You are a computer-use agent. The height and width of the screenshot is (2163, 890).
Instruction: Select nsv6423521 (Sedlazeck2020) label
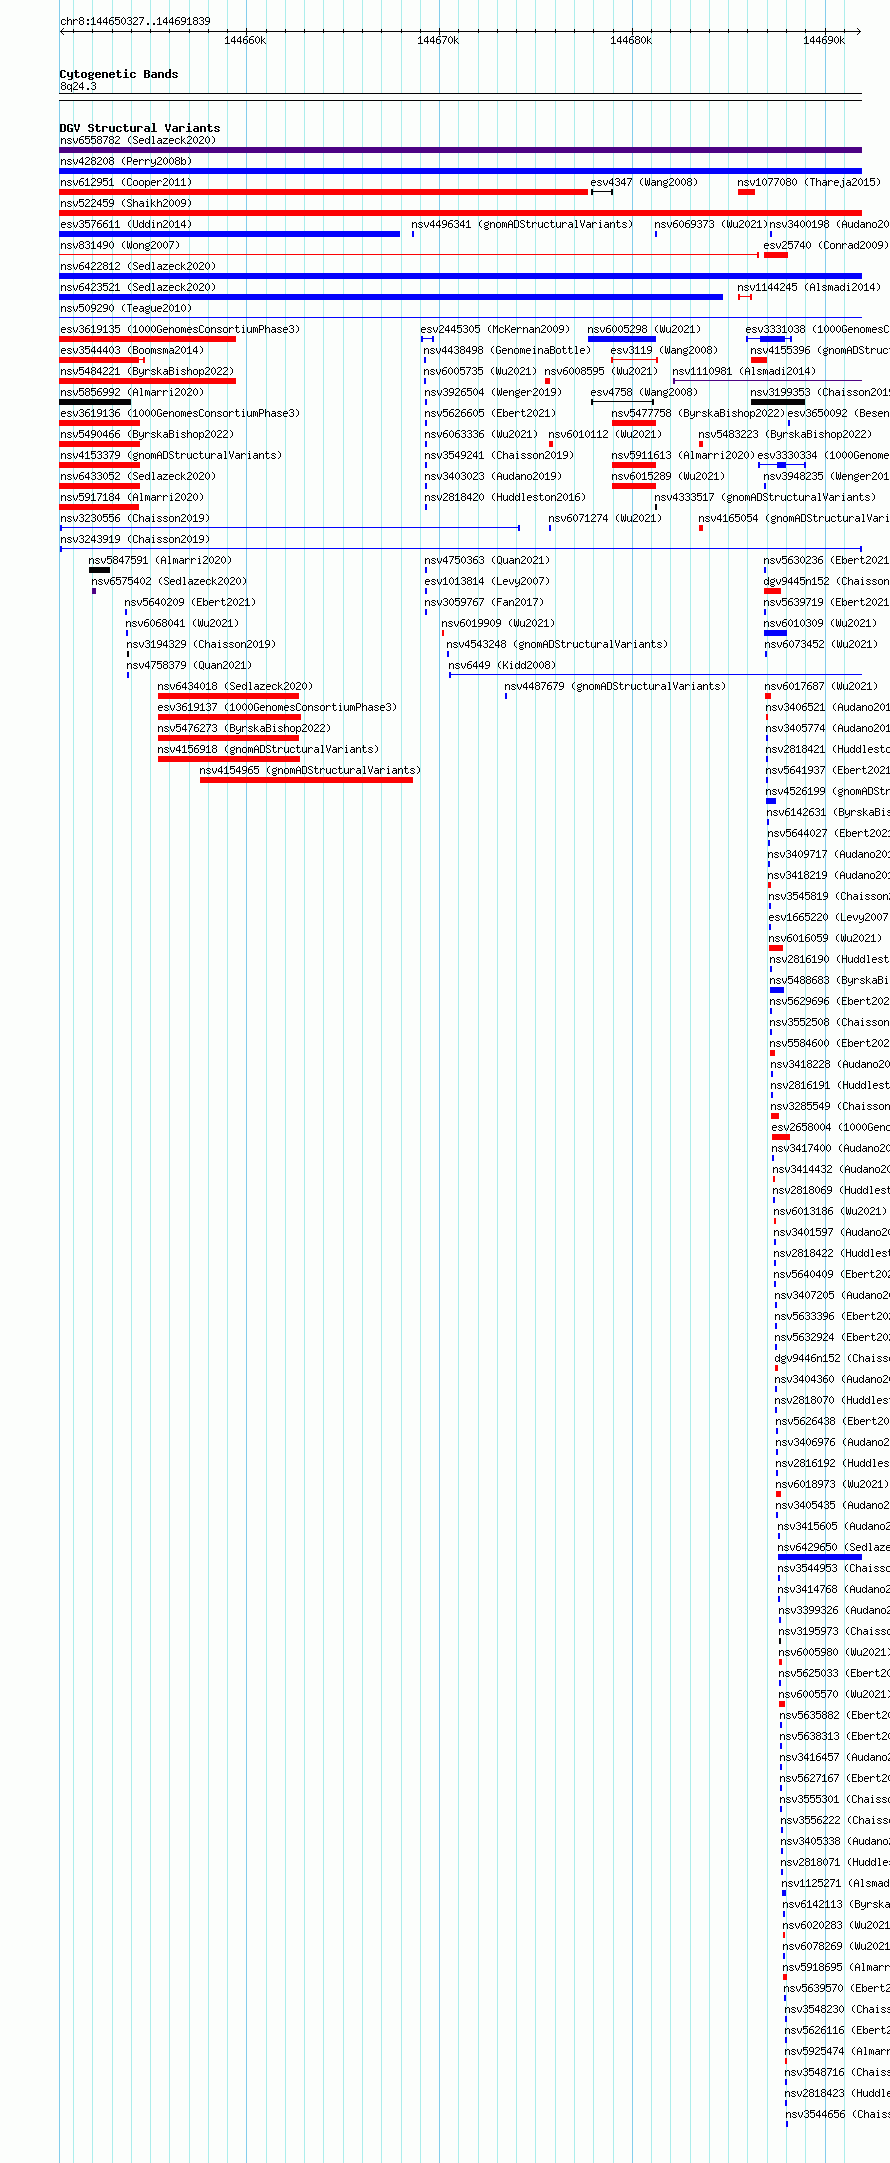[x=138, y=287]
